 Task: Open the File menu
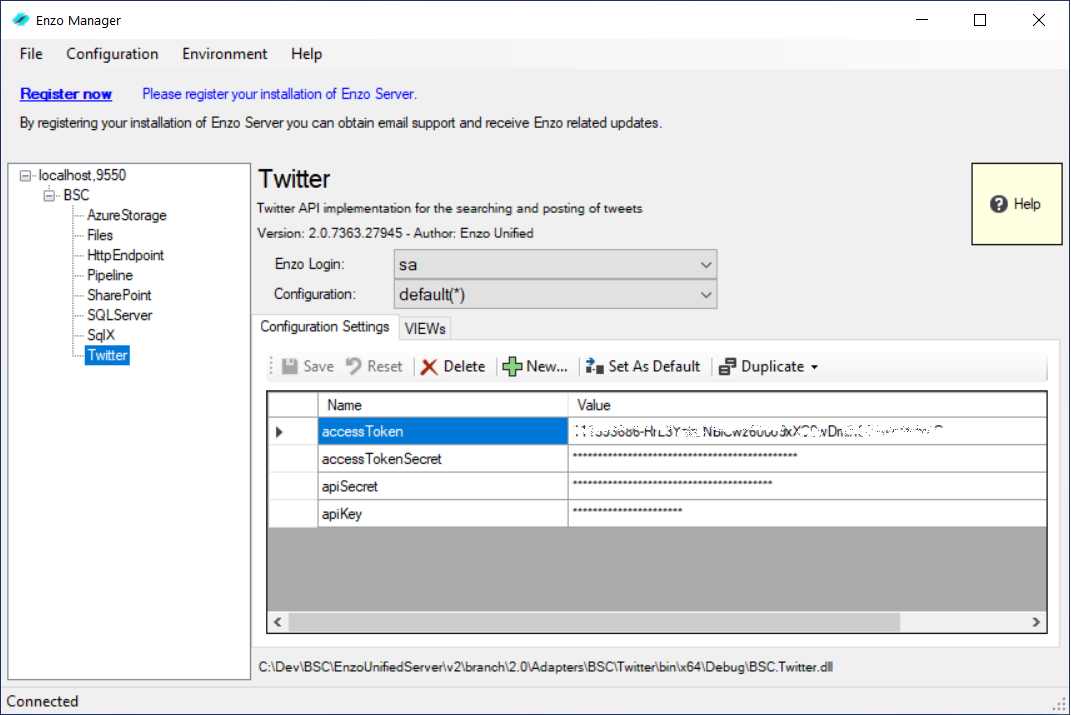[x=31, y=54]
